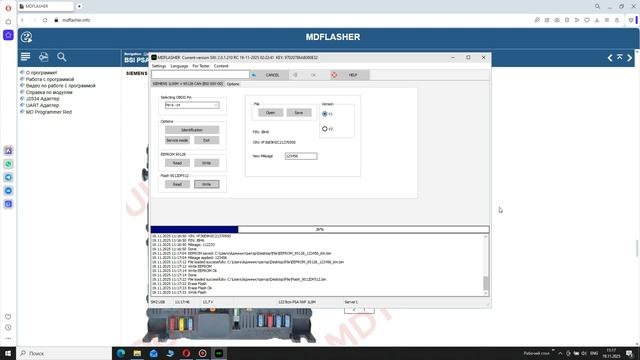Select the MDFLASHER browser tab
Image resolution: width=640 pixels, height=360 pixels.
tap(46, 7)
